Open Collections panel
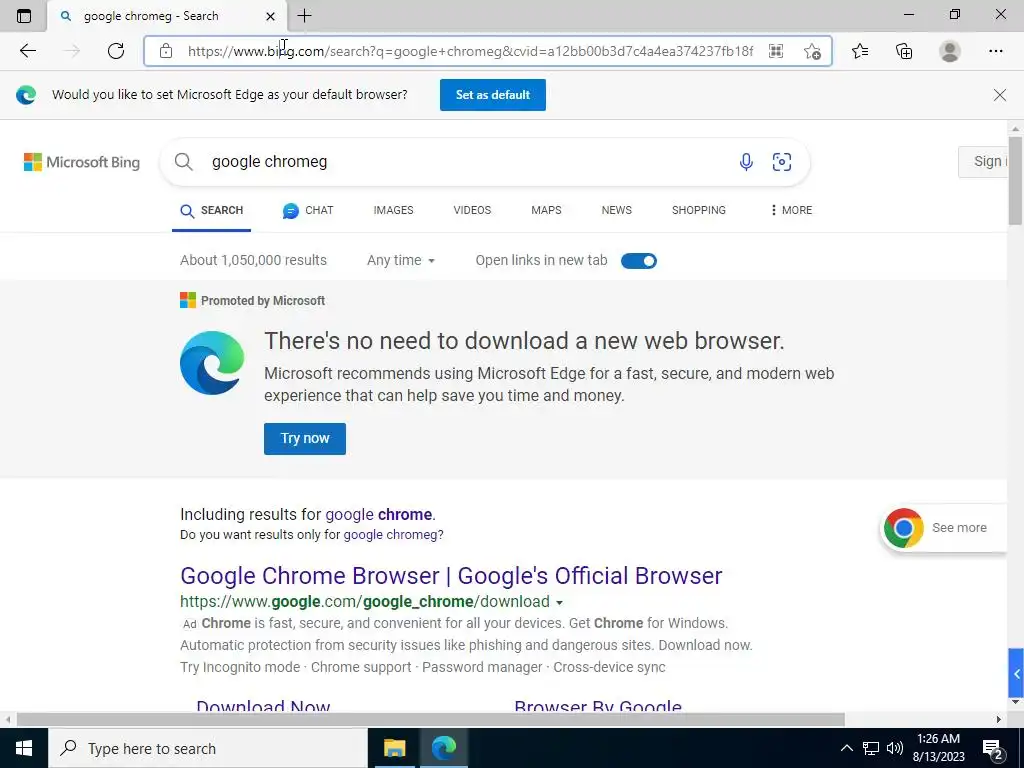1024x768 pixels. [904, 51]
